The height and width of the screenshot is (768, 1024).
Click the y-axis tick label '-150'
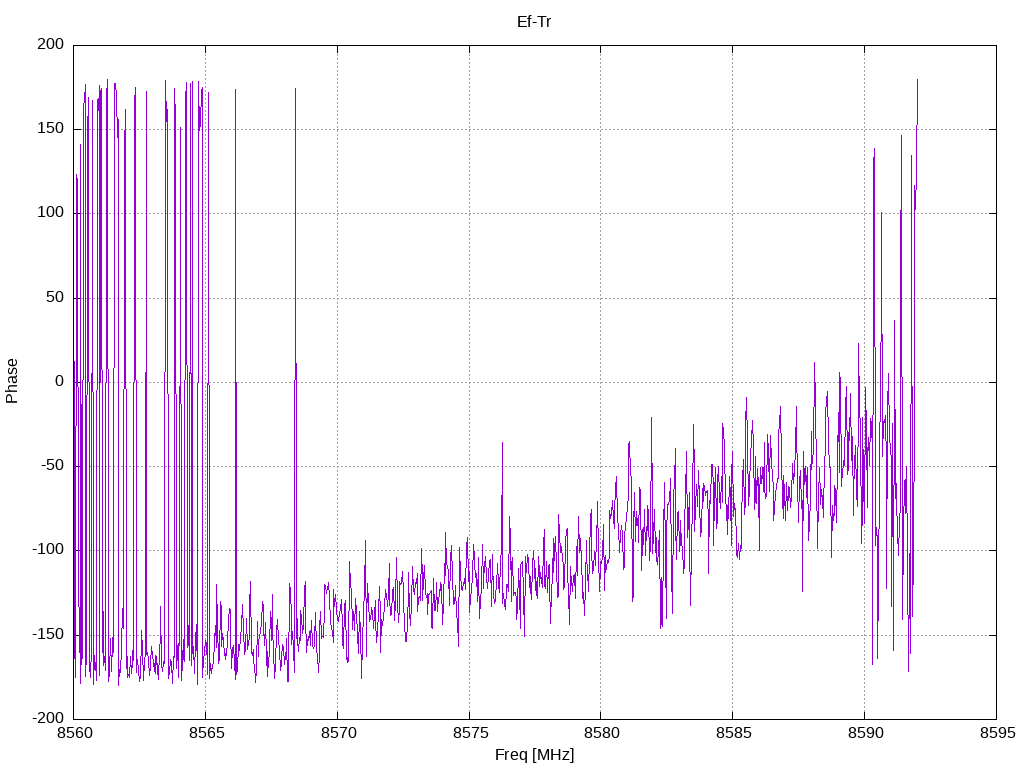tap(48, 634)
